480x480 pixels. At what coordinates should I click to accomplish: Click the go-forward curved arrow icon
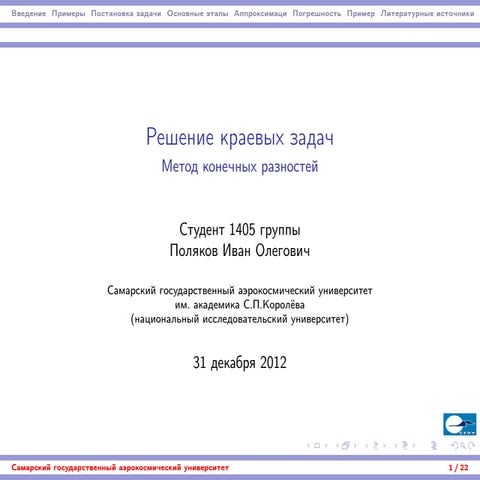pyautogui.click(x=471, y=446)
